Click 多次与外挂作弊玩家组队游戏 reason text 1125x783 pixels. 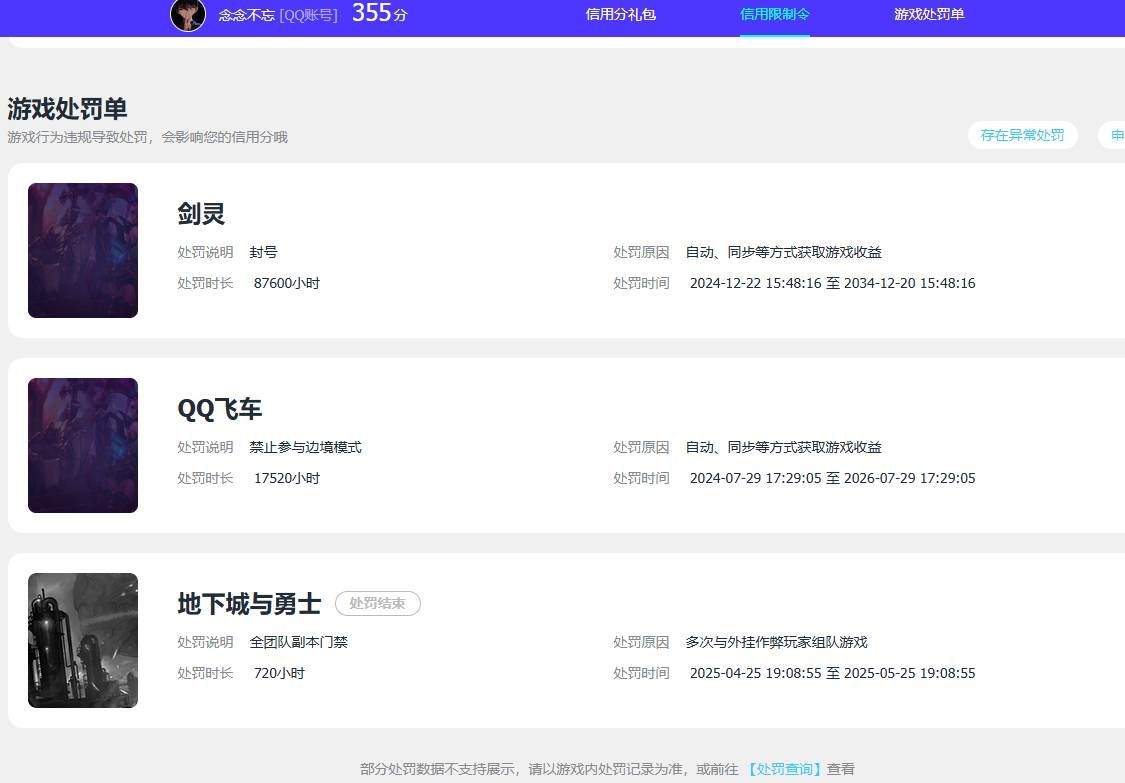[x=776, y=642]
